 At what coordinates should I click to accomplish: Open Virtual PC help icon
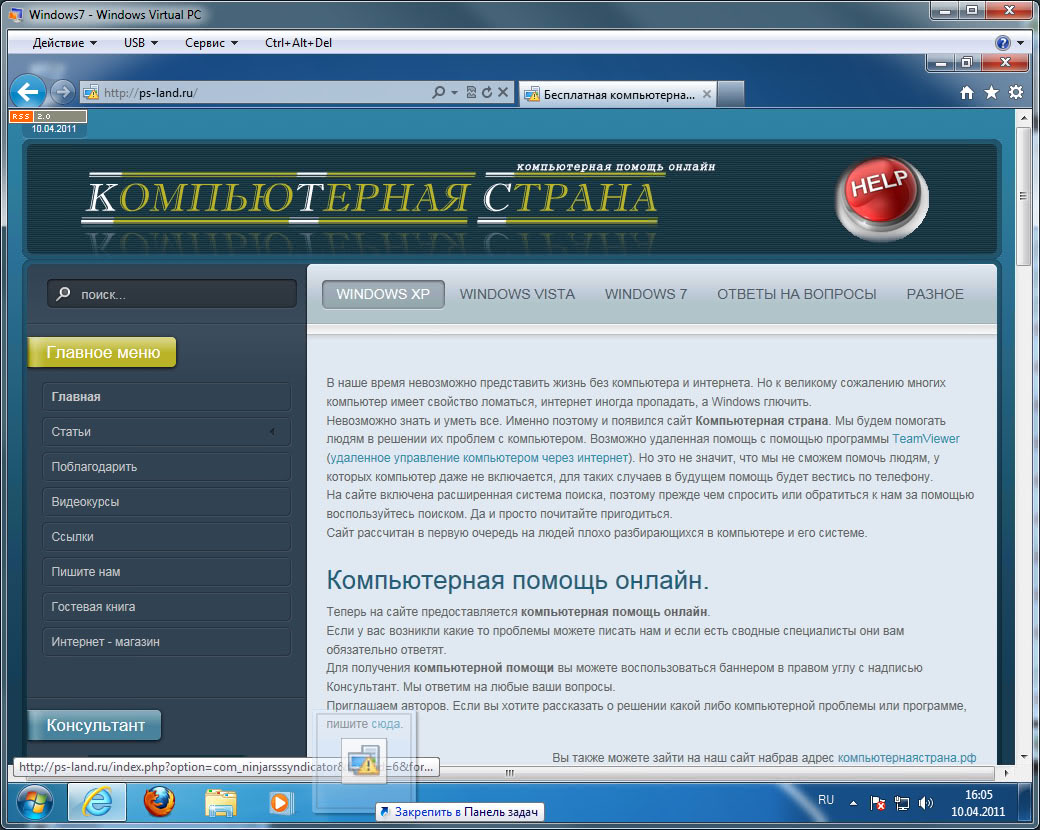click(x=1003, y=42)
